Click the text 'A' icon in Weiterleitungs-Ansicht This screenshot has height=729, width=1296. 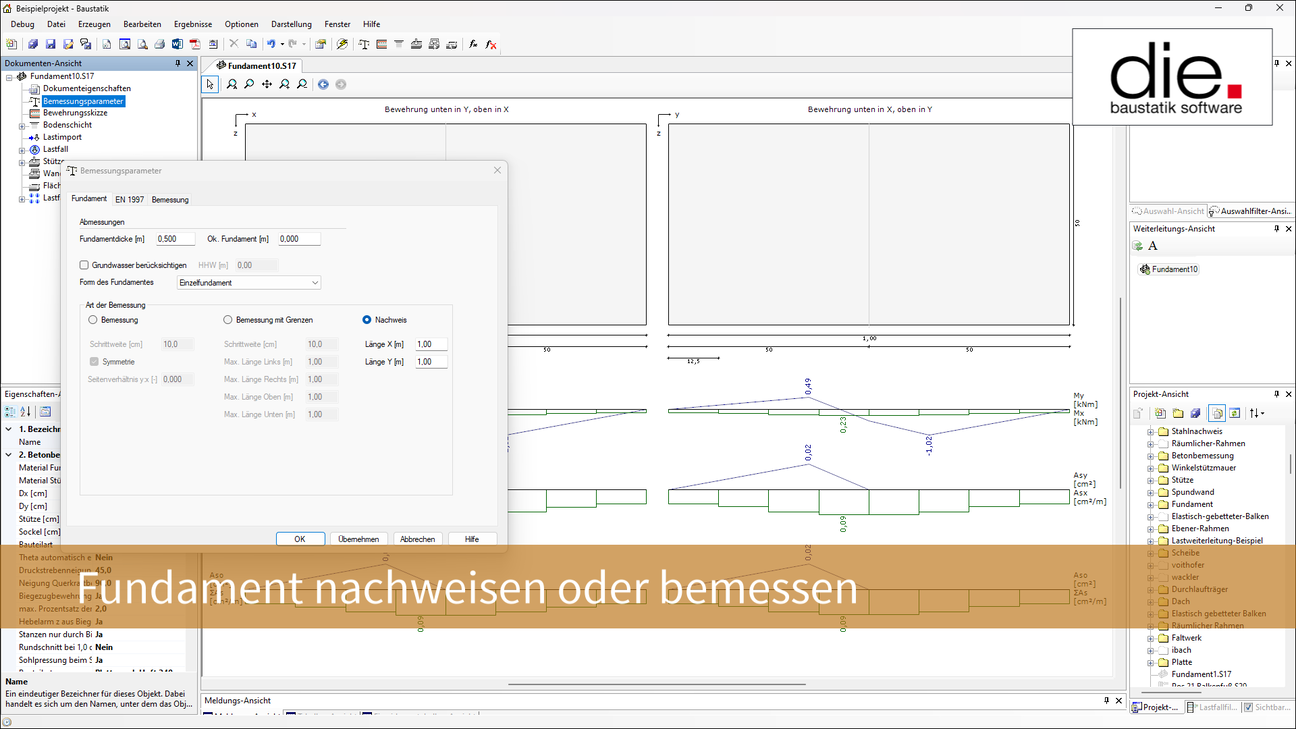point(1153,246)
